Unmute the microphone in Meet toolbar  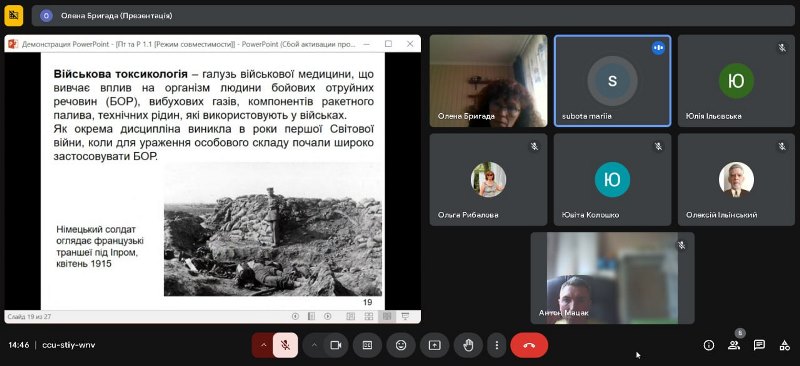pos(286,346)
